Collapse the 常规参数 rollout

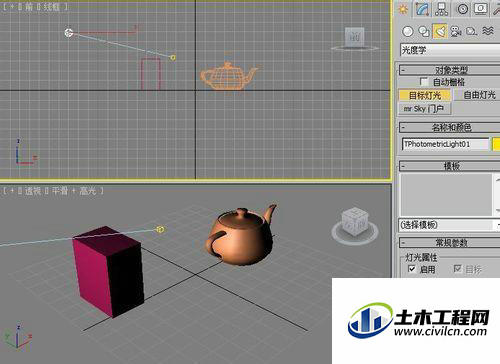click(x=449, y=243)
